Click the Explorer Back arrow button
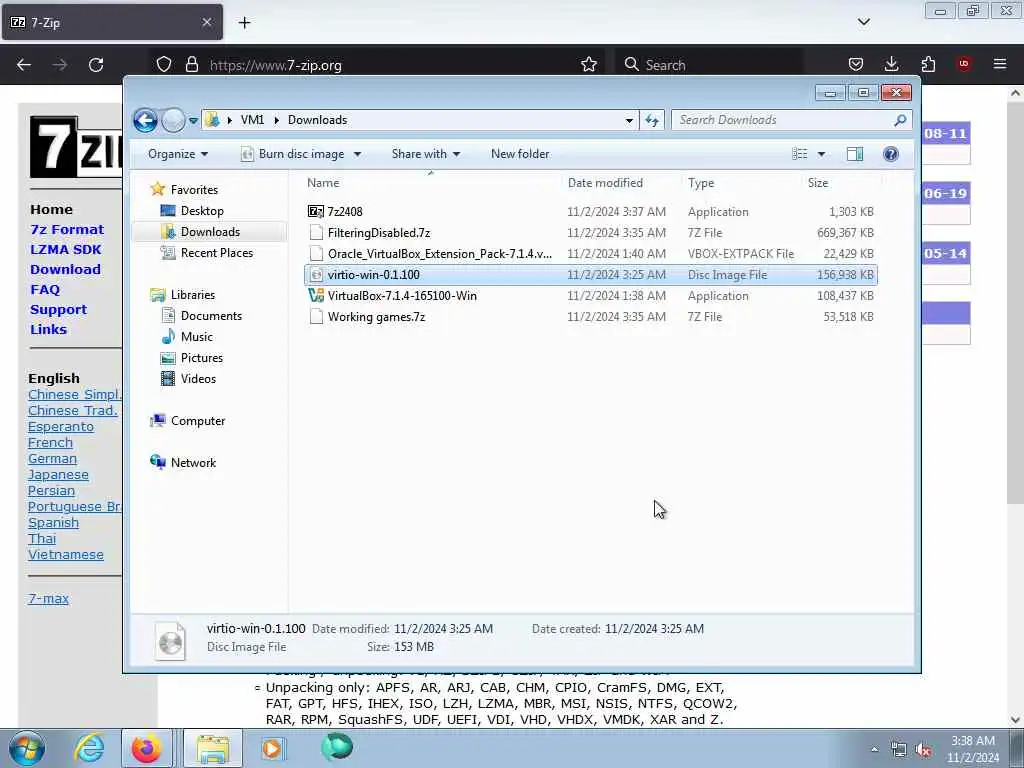 click(145, 120)
